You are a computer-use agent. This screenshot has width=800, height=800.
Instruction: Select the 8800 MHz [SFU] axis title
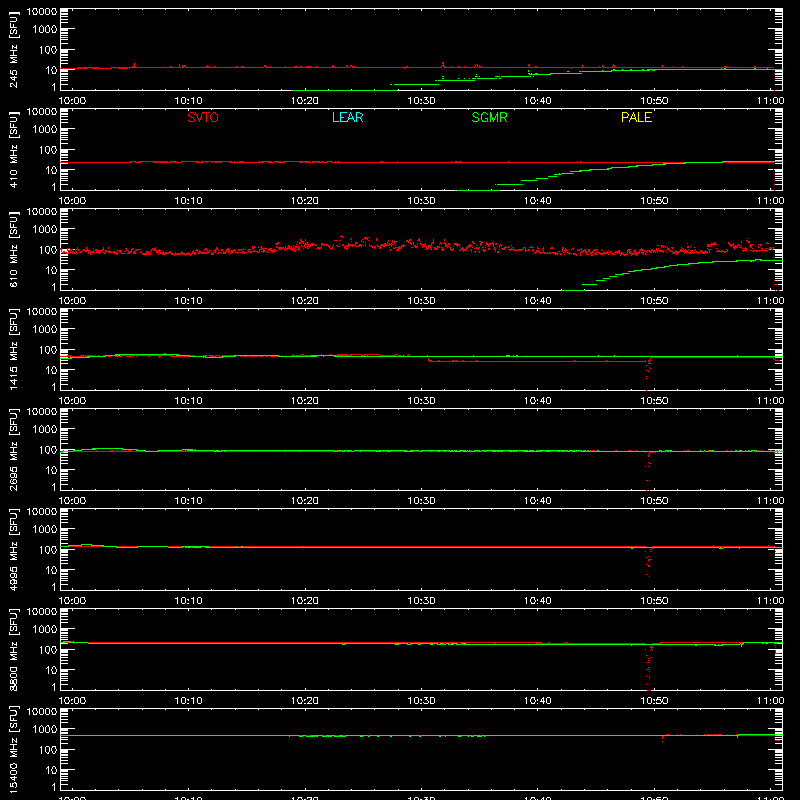[x=13, y=649]
